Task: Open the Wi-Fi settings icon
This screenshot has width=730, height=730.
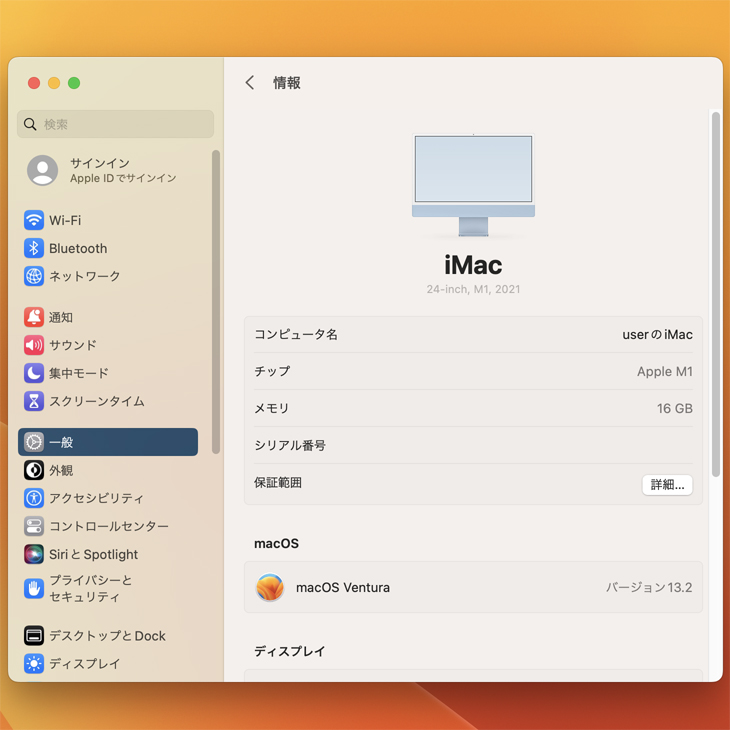Action: (34, 220)
